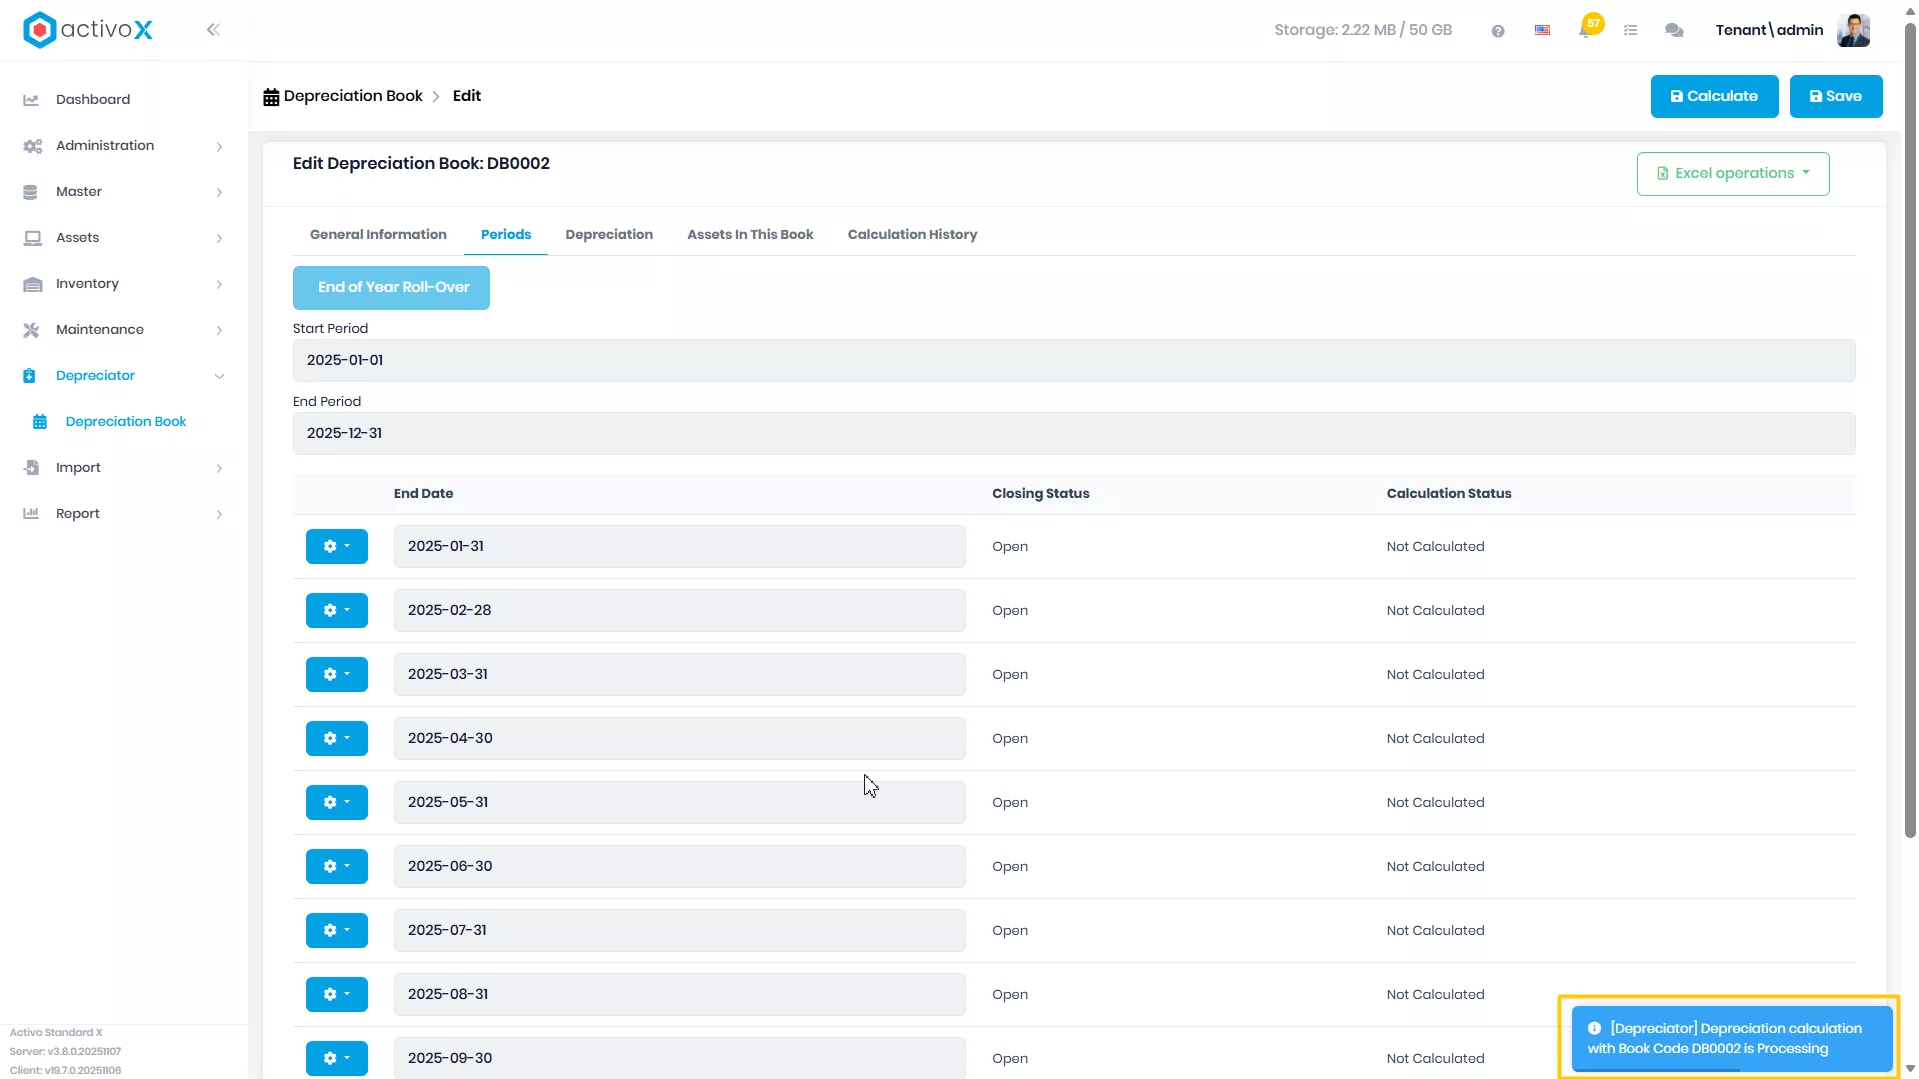Open gear actions for period 2025-04-30
The width and height of the screenshot is (1919, 1079).
[x=337, y=739]
